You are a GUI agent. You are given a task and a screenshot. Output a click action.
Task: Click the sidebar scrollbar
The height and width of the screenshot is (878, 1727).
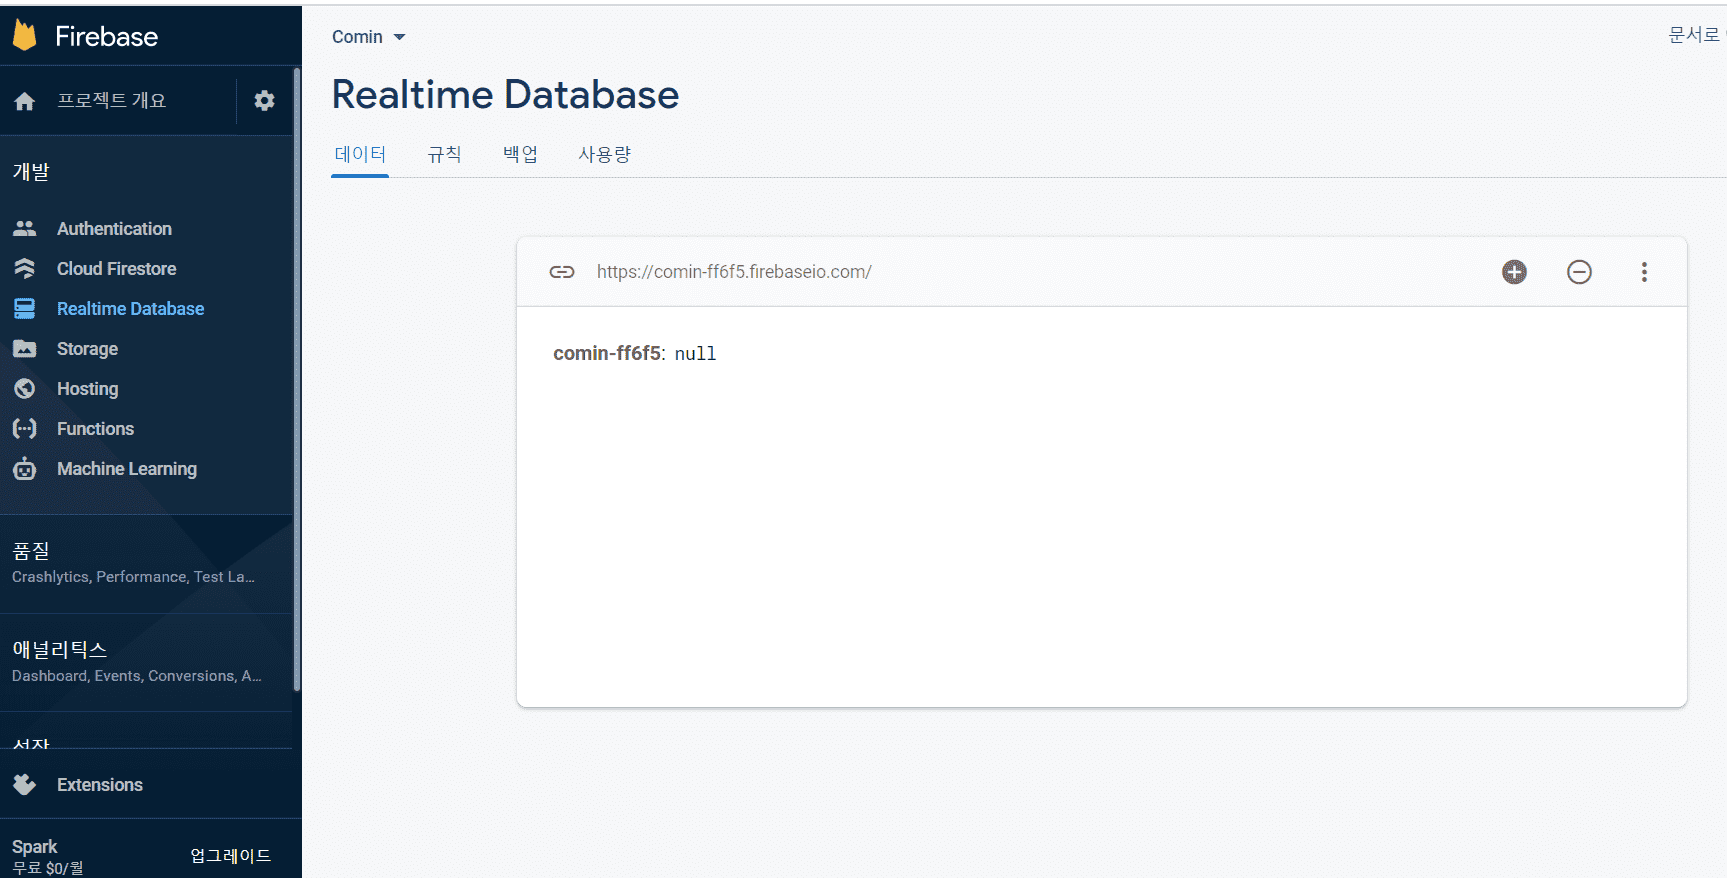[x=297, y=380]
